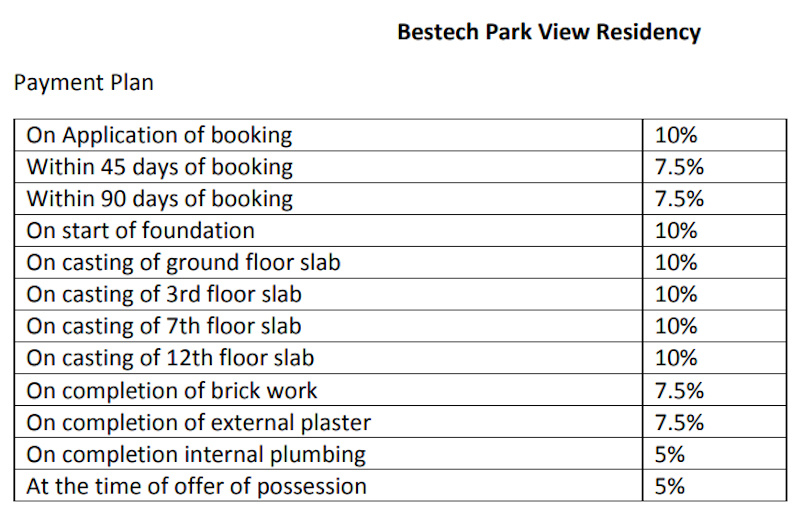This screenshot has width=803, height=529.
Task: Click the 7.5% value for brick work completion
Action: click(x=679, y=390)
